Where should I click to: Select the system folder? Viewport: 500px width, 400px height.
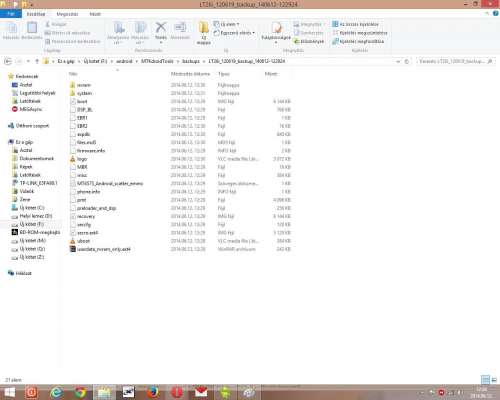[x=81, y=93]
